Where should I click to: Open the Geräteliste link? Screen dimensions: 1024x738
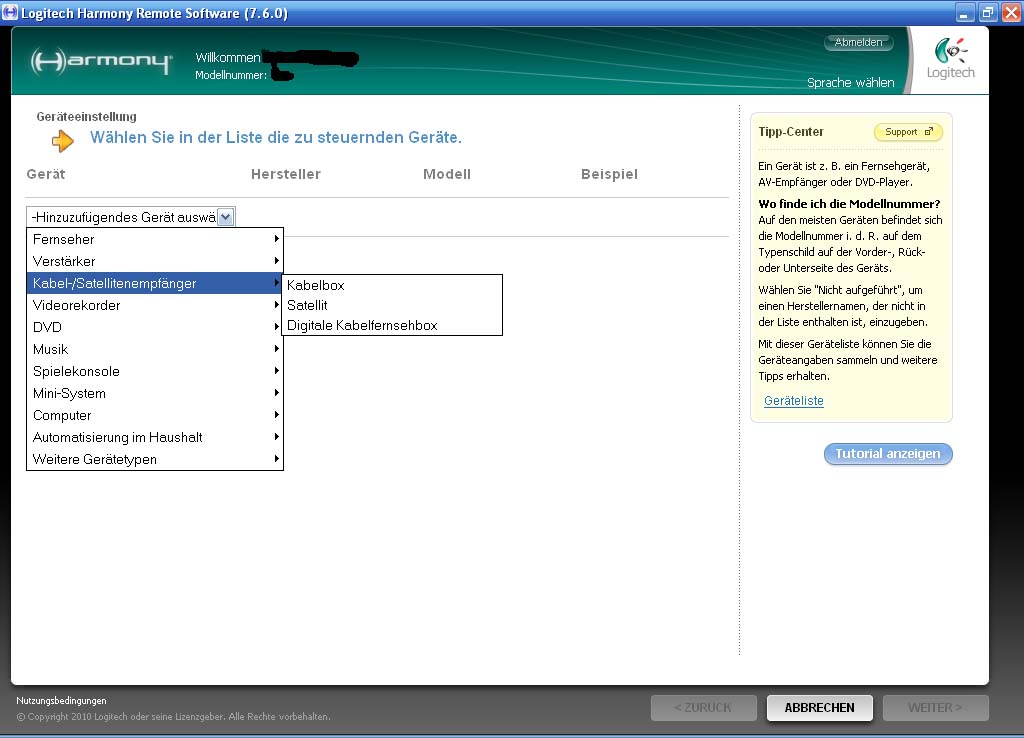pyautogui.click(x=793, y=401)
